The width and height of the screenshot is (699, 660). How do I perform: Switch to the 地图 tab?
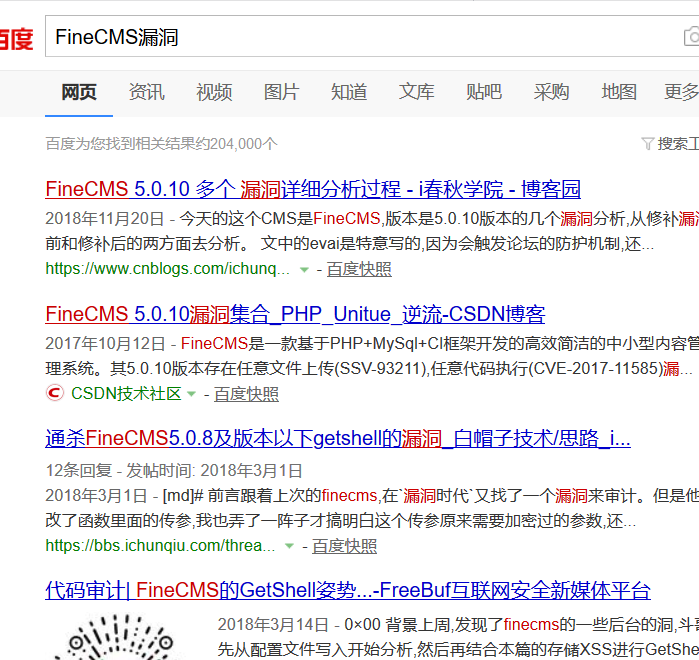coord(619,92)
